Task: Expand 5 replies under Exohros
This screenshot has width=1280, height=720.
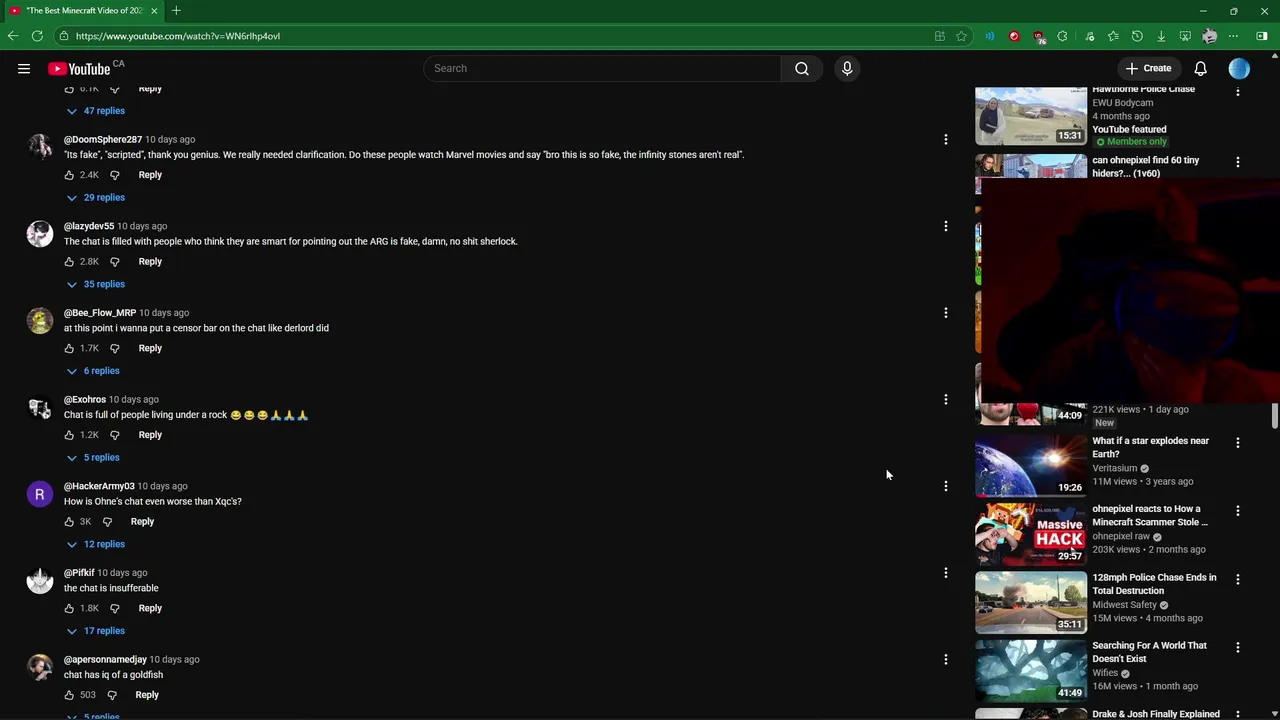Action: pyautogui.click(x=93, y=458)
